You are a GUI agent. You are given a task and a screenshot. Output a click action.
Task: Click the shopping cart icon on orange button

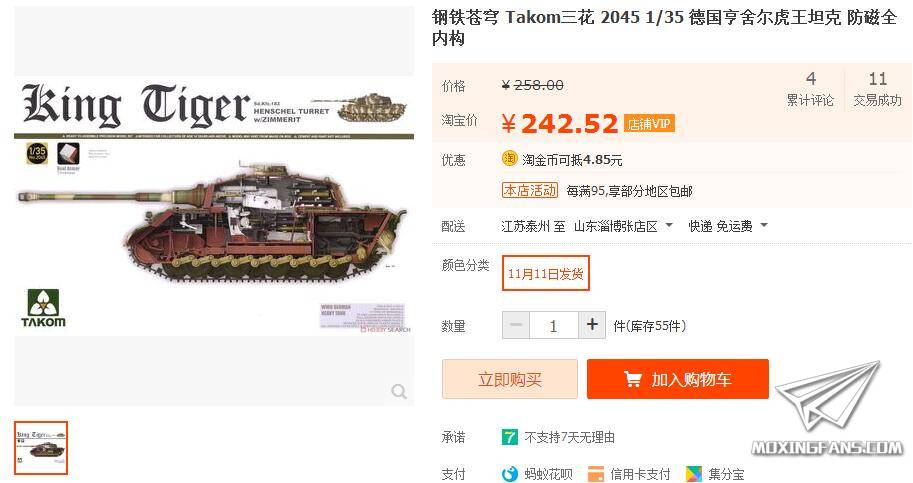coord(633,379)
